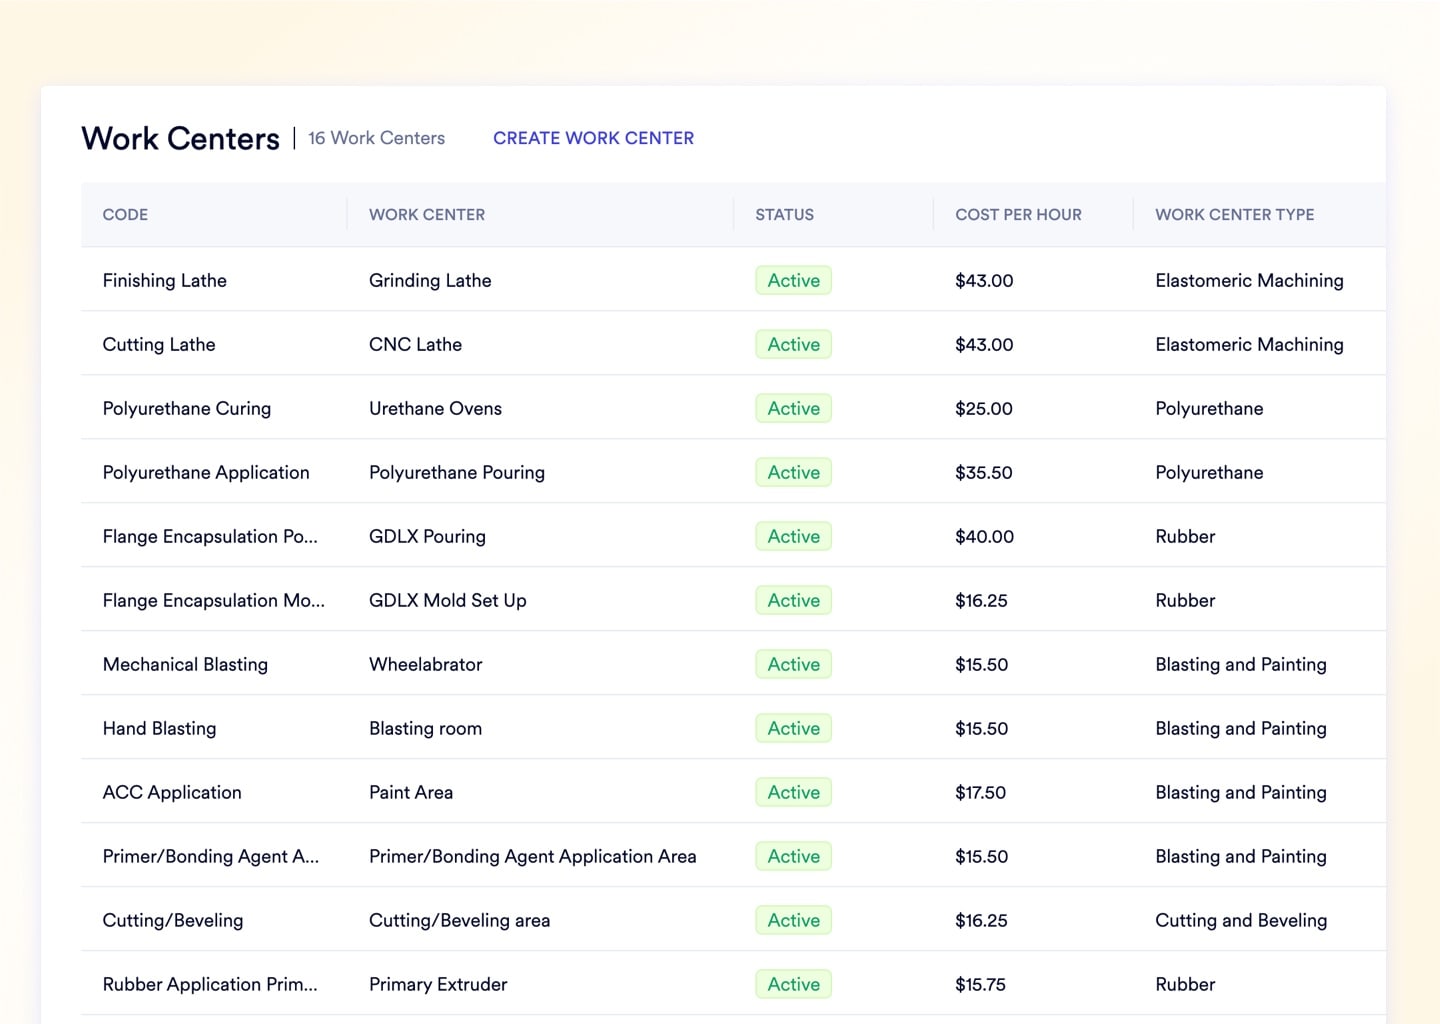Click the CREATE WORK CENTER link
1440x1024 pixels.
coord(593,138)
